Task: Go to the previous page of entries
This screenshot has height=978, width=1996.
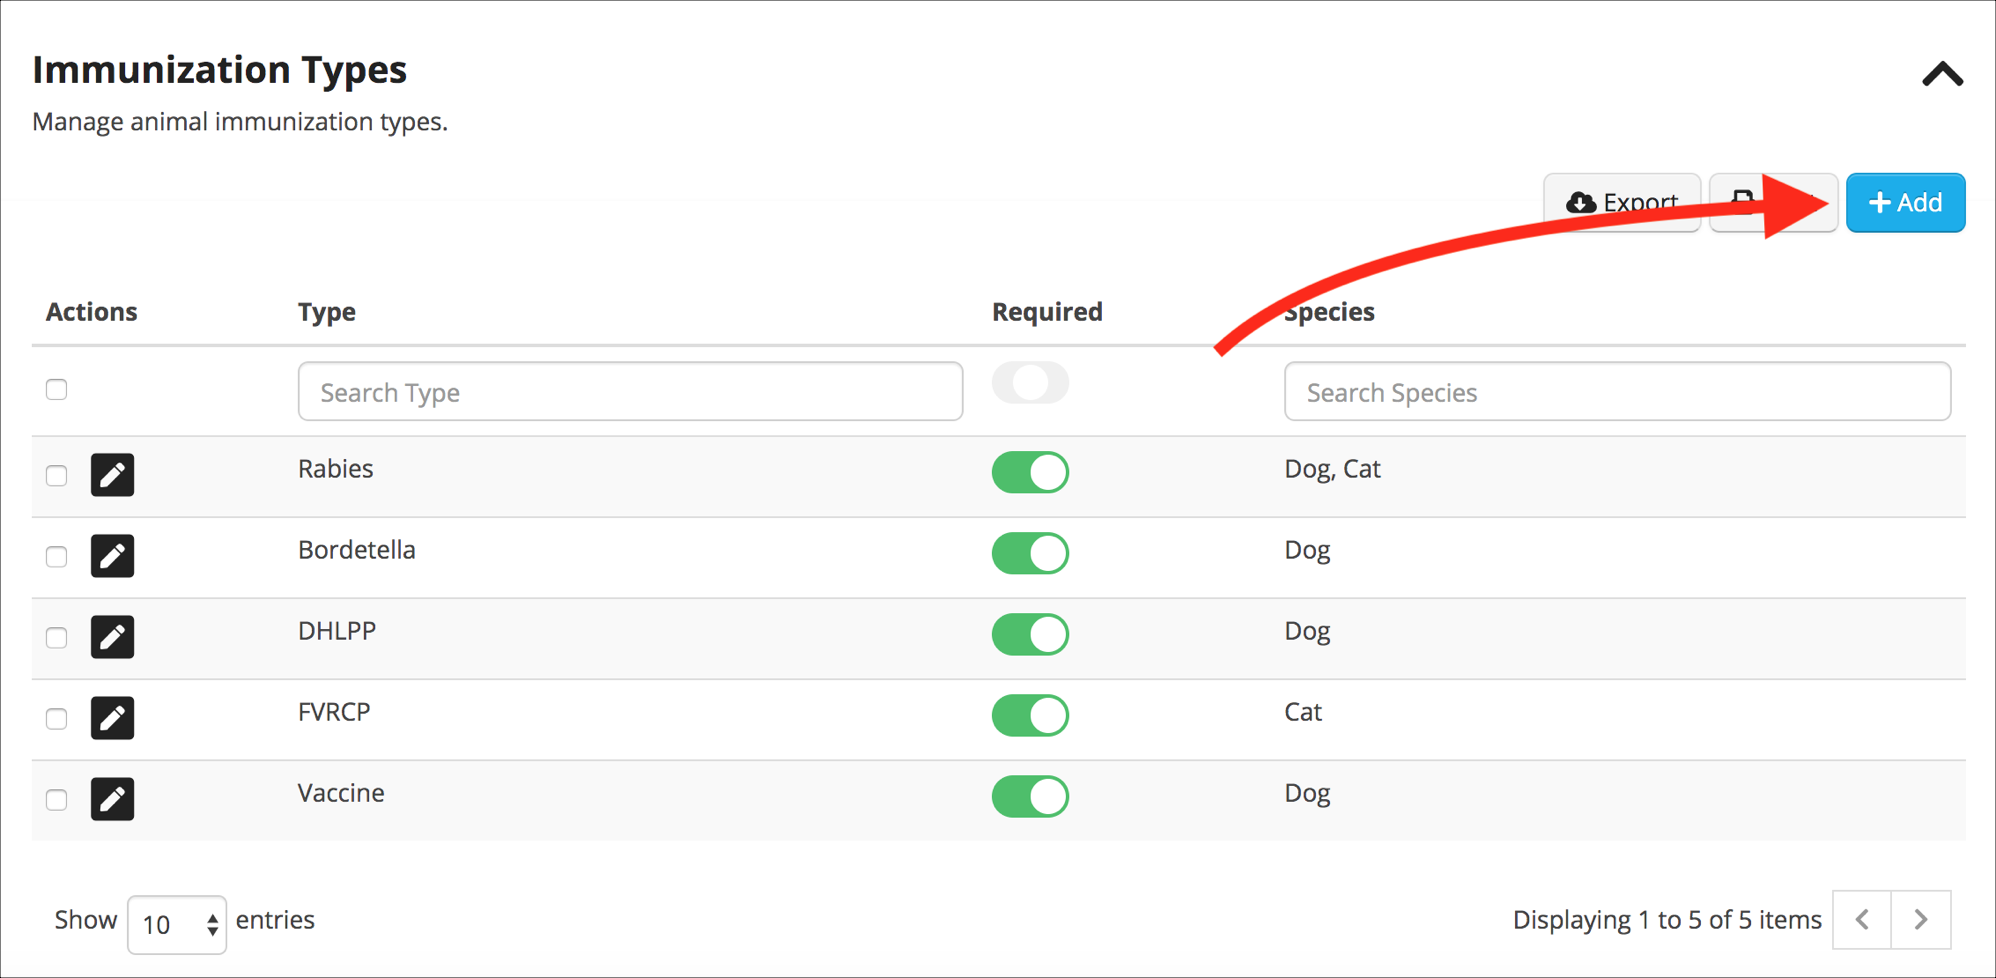Action: [1862, 919]
